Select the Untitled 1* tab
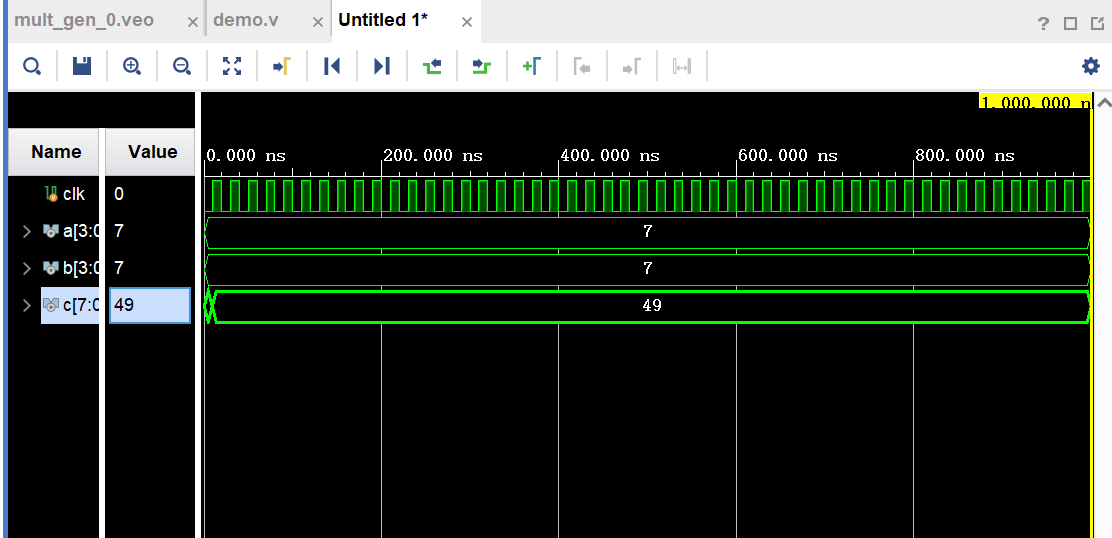Screen dimensions: 1112x538 coord(383,21)
